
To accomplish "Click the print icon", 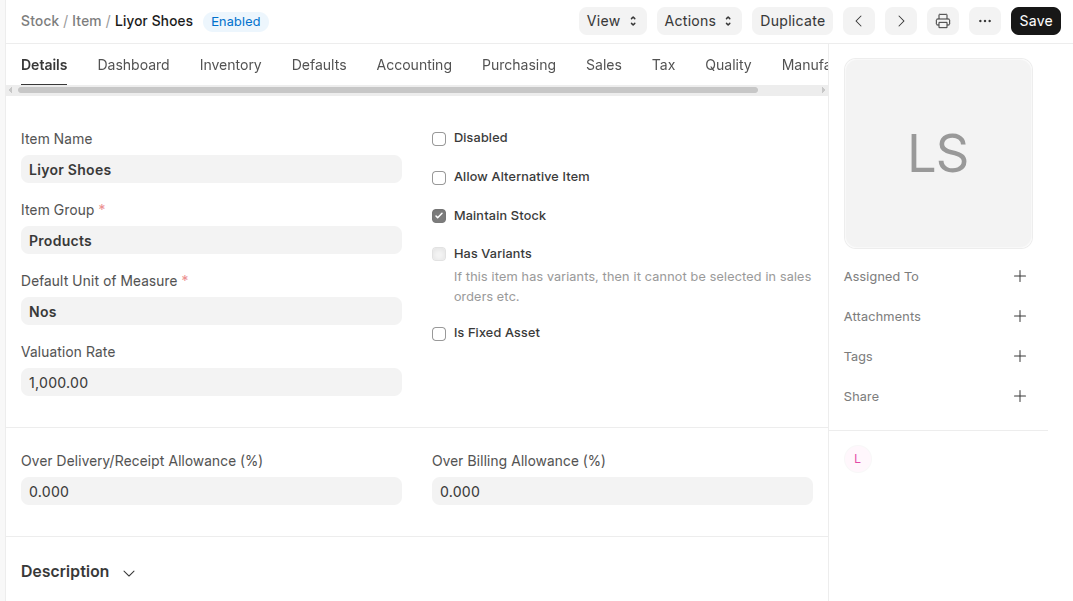I will tap(942, 21).
